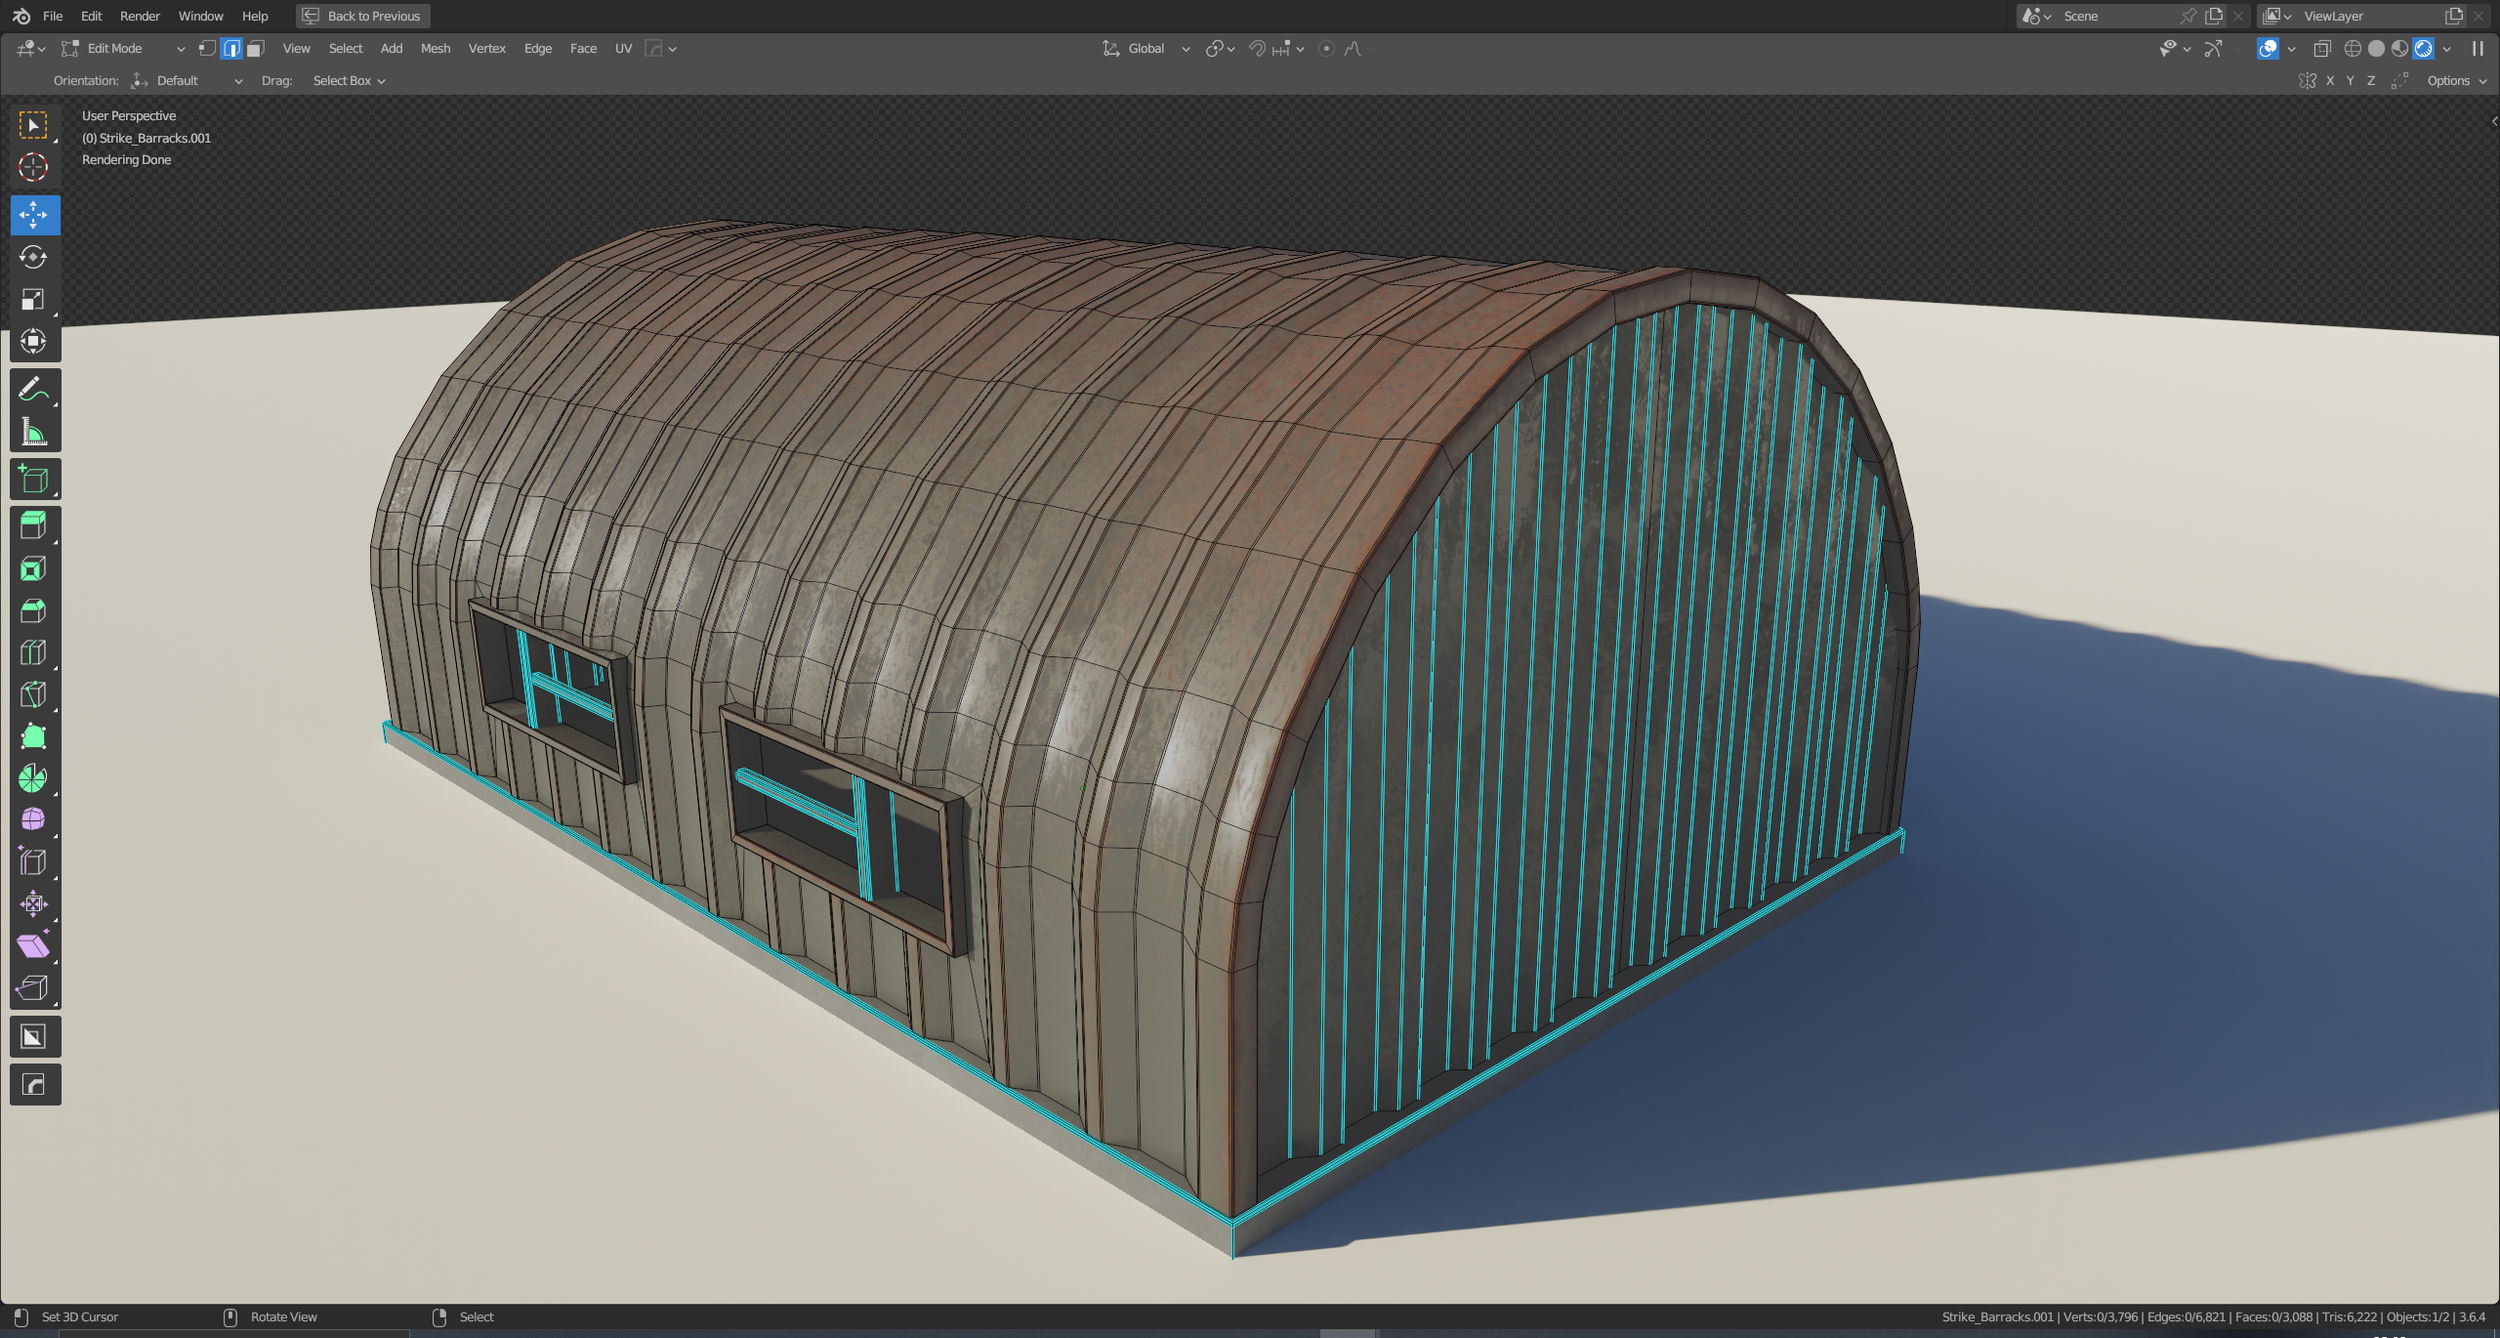Expand the Options popover
2500x1338 pixels.
click(2456, 81)
